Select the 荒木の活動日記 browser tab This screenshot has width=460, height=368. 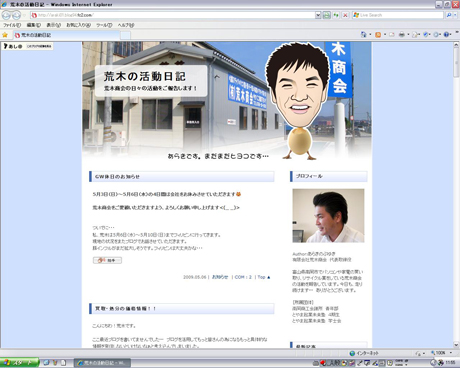[x=66, y=35]
